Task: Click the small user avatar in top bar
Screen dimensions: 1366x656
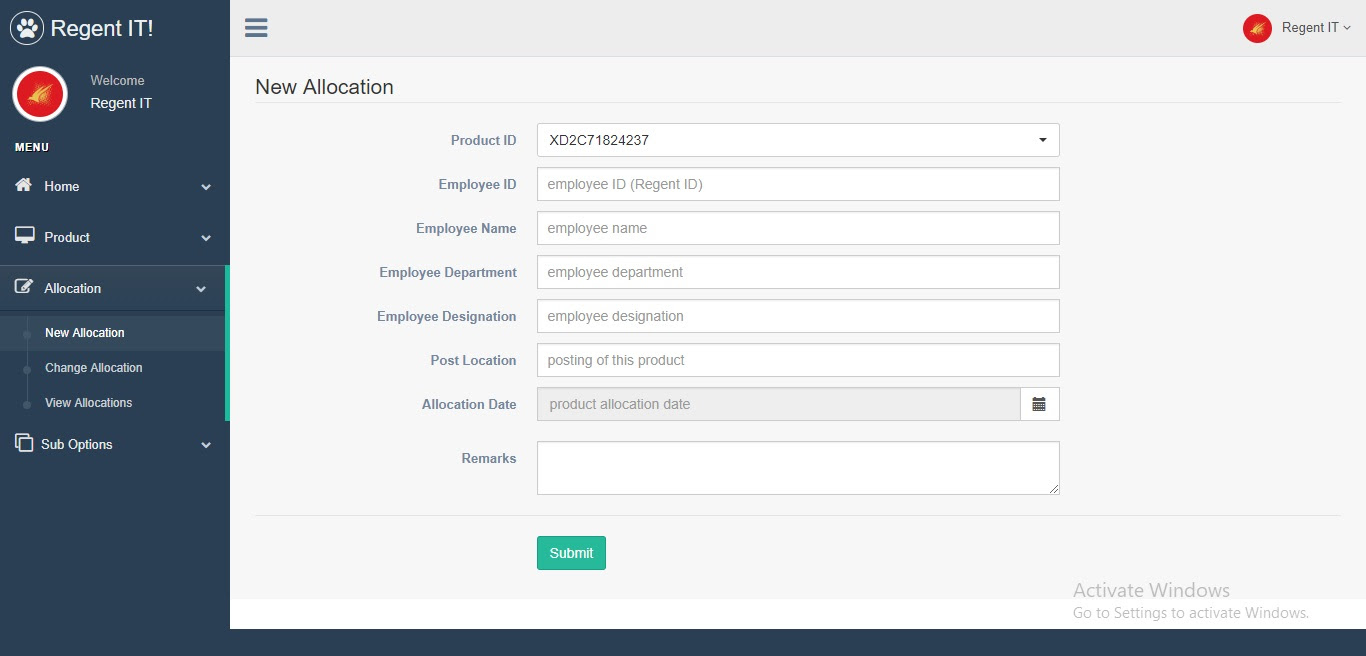Action: pos(1257,28)
